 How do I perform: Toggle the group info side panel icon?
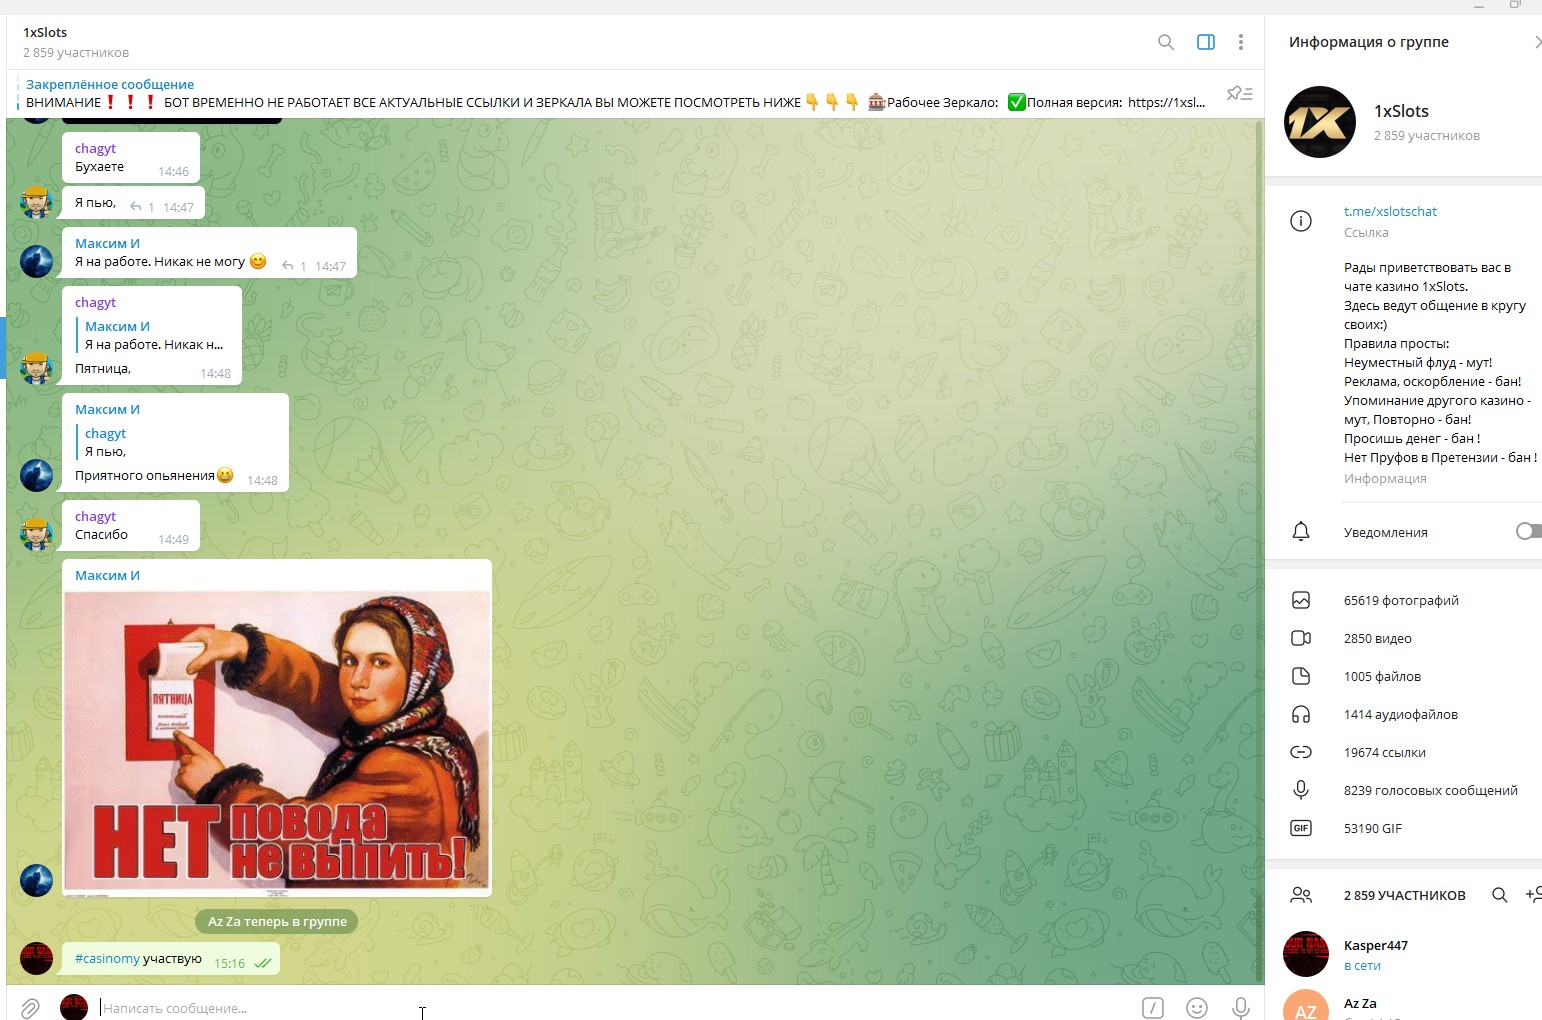pyautogui.click(x=1206, y=42)
